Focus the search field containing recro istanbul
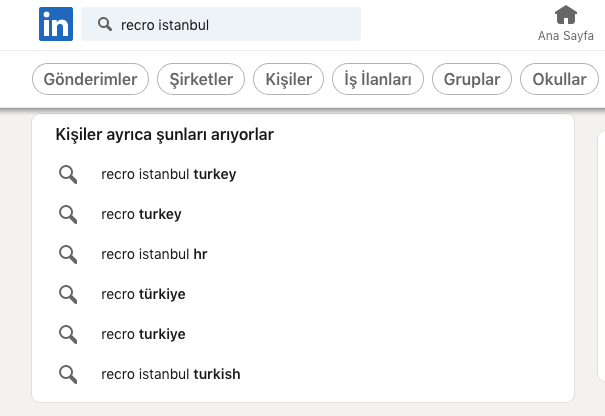The width and height of the screenshot is (605, 416). click(x=230, y=24)
